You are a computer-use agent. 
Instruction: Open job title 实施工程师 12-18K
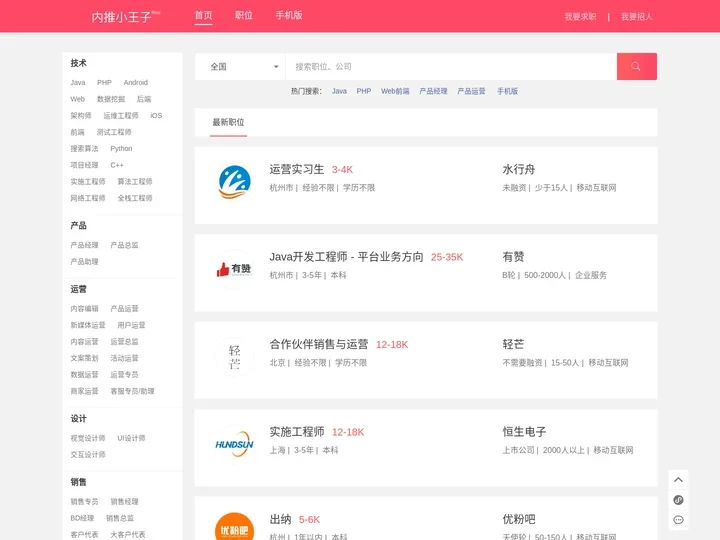coord(297,432)
